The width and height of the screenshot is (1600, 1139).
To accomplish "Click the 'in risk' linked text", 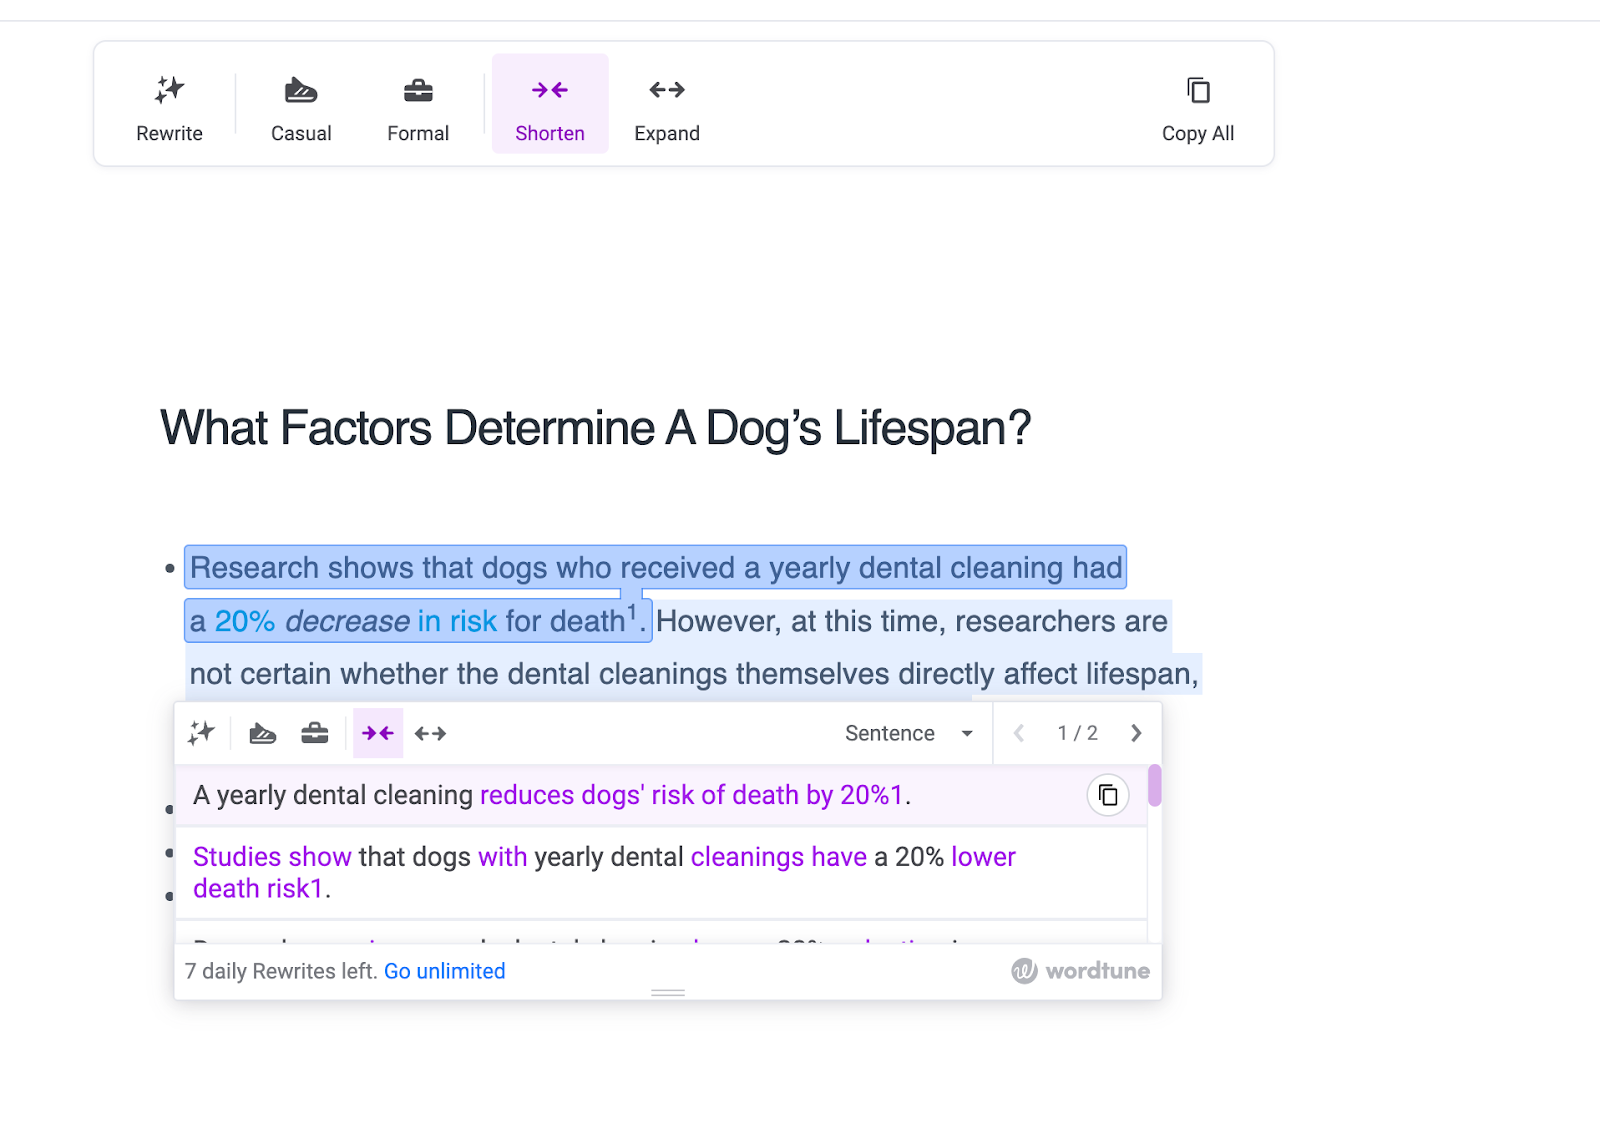I will pyautogui.click(x=457, y=621).
